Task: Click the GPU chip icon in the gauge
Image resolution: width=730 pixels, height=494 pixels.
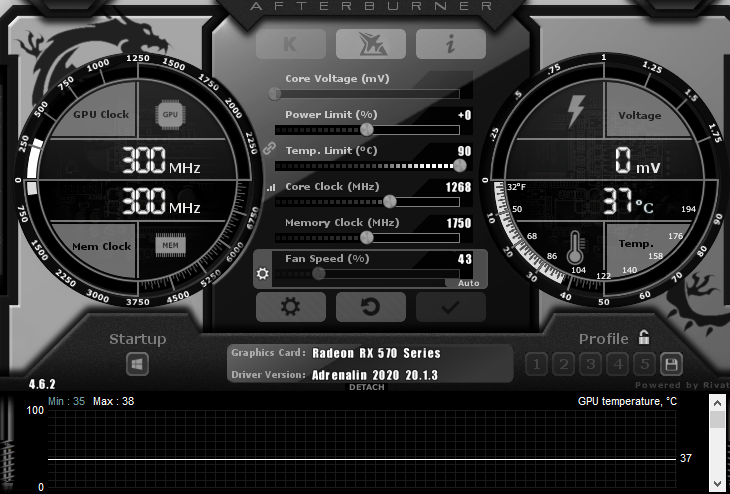Action: pos(170,115)
